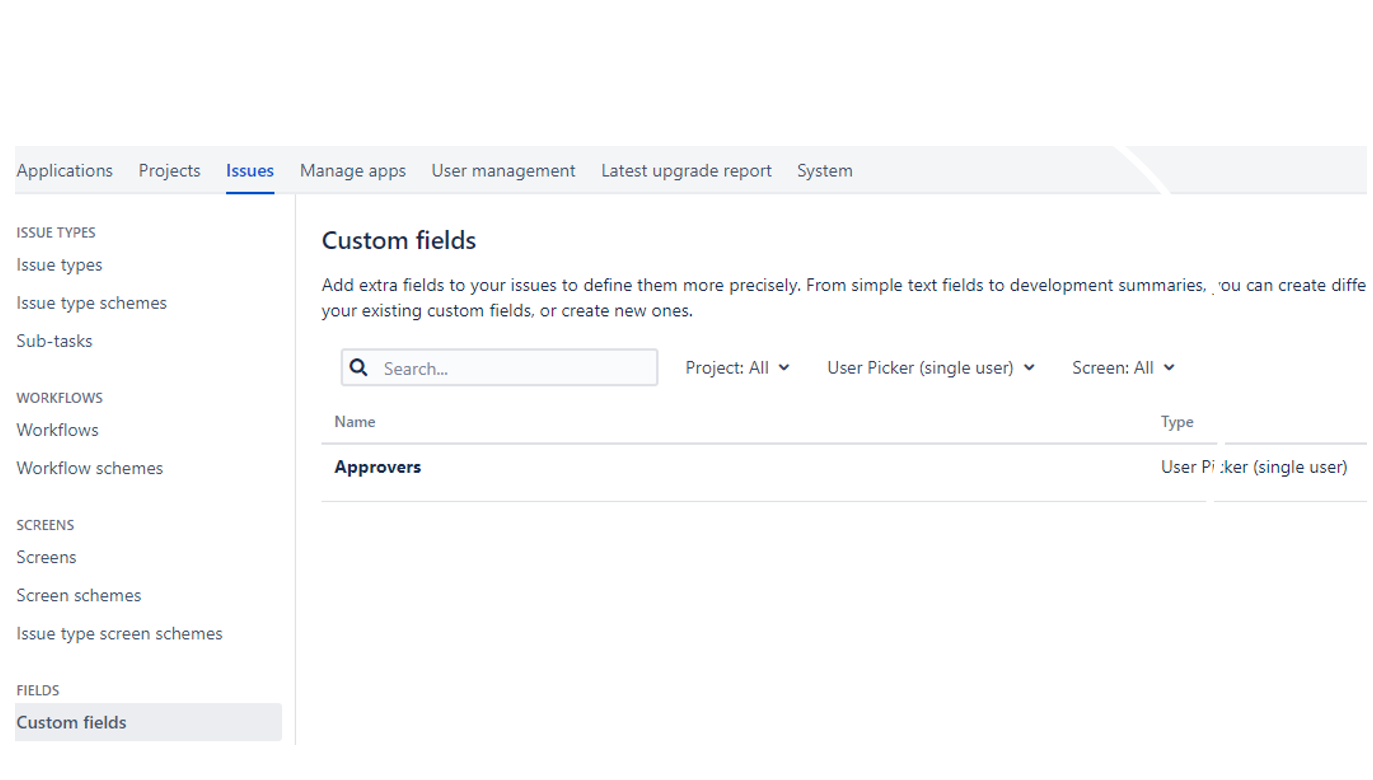View the Latest upgrade report tab
The width and height of the screenshot is (1373, 780).
click(686, 171)
